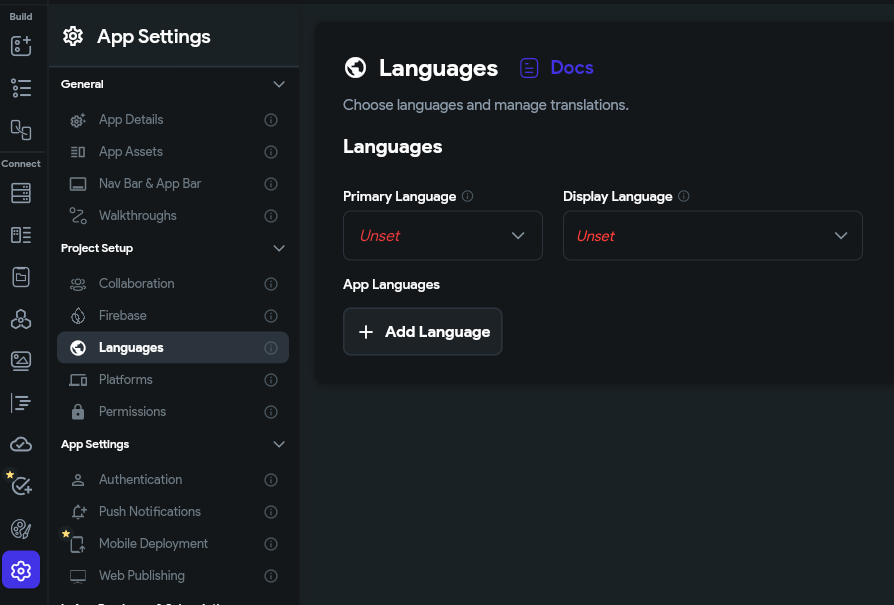The image size is (894, 605).
Task: Open the Media Assets image icon
Action: point(21,361)
